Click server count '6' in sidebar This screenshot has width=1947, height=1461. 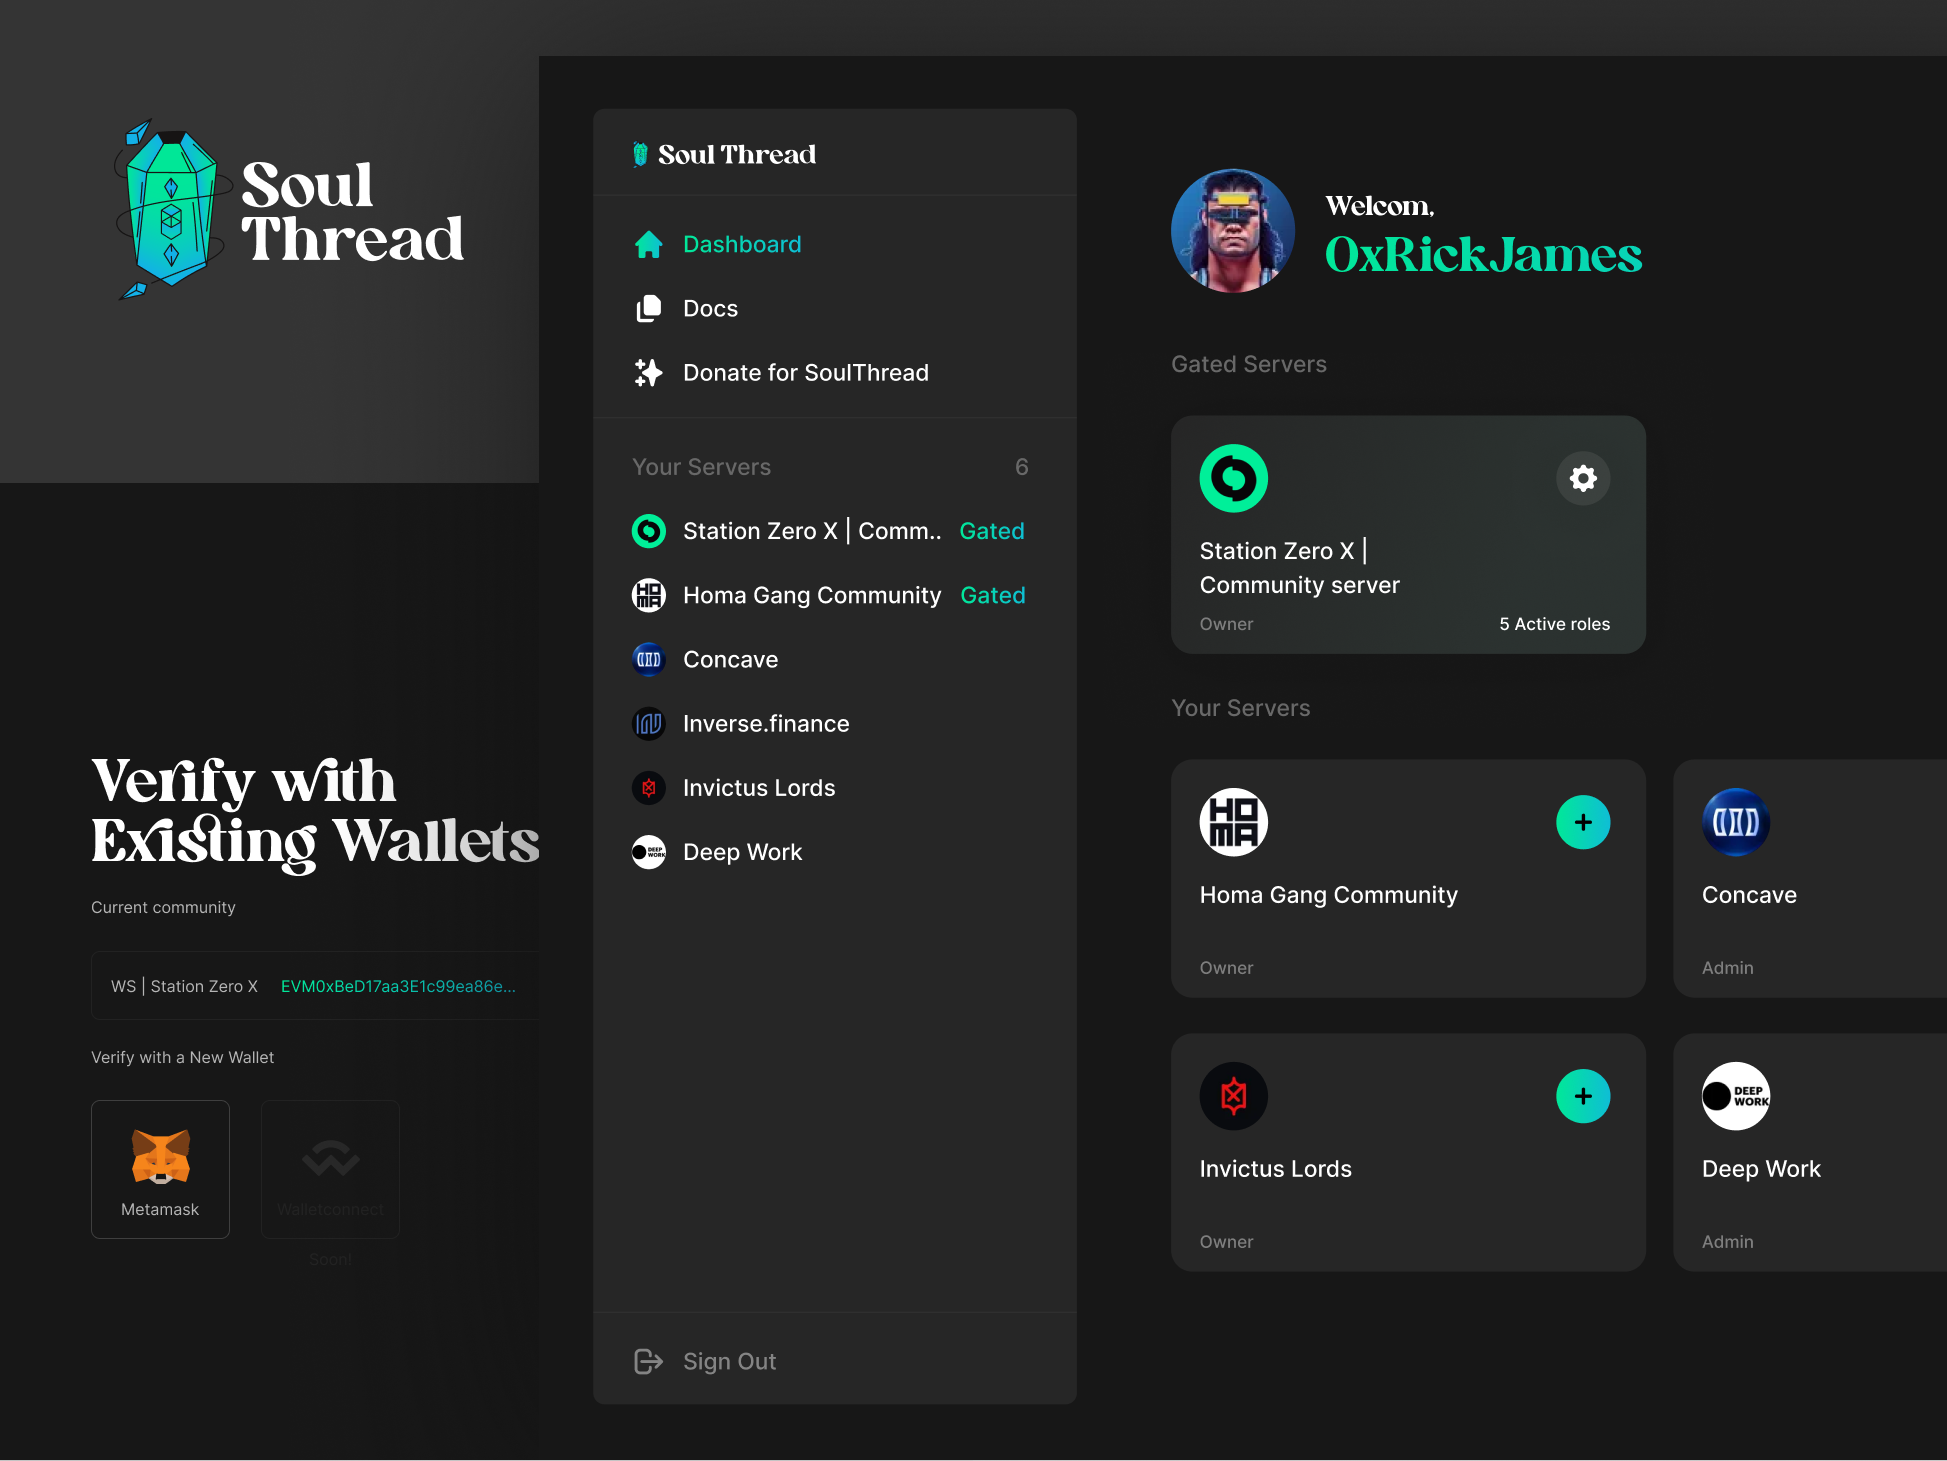1021,467
